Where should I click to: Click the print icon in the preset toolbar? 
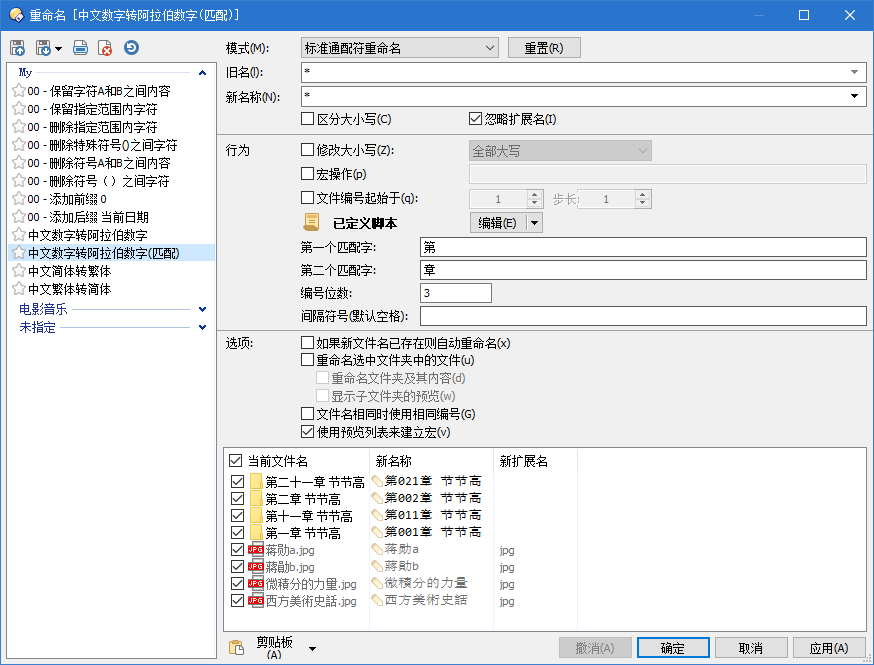pyautogui.click(x=80, y=48)
